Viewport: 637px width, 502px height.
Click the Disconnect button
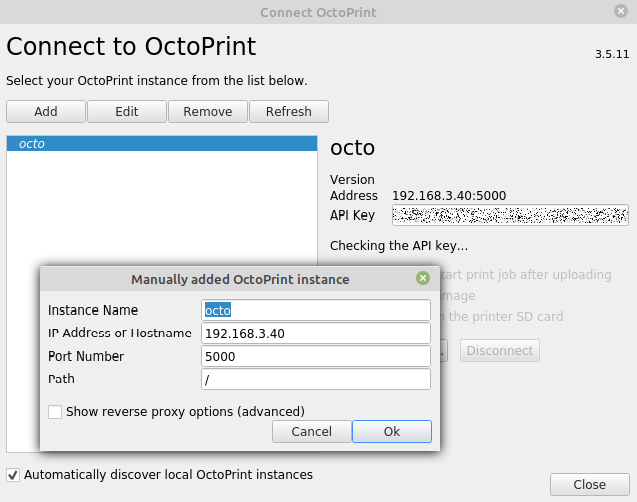point(500,351)
